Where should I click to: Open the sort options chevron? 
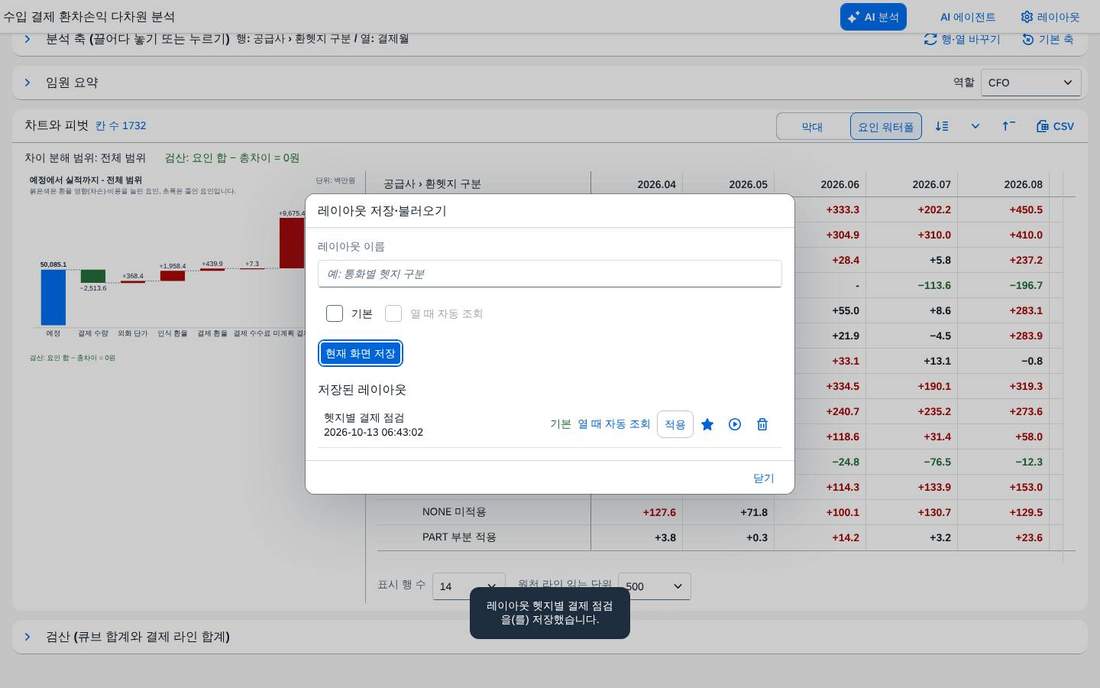pyautogui.click(x=975, y=126)
